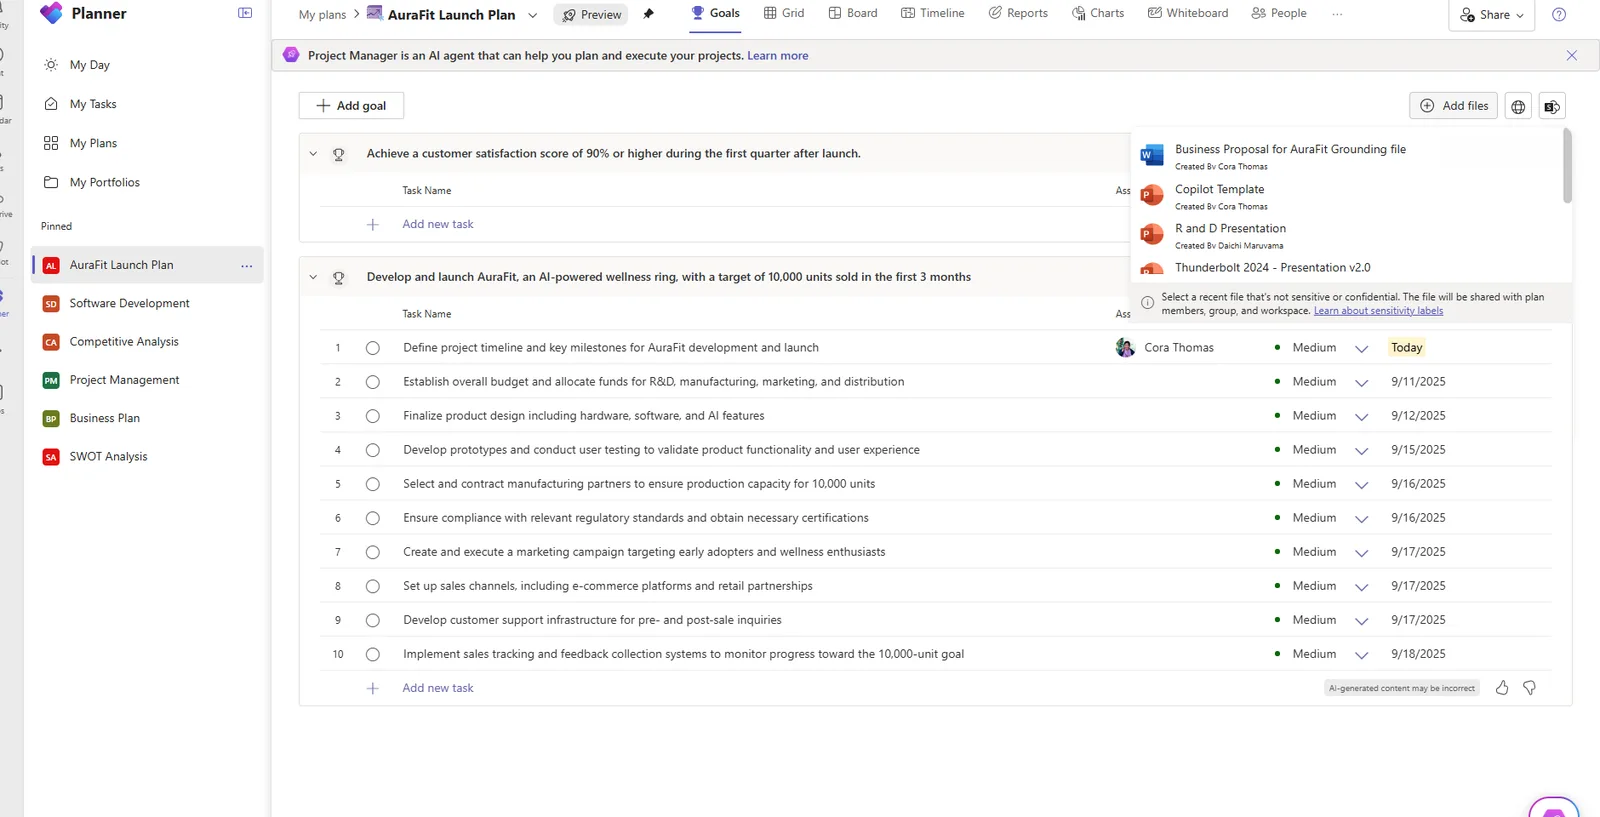The height and width of the screenshot is (817, 1600).
Task: Click trophy icon of AuraFit launch goal
Action: 339,278
